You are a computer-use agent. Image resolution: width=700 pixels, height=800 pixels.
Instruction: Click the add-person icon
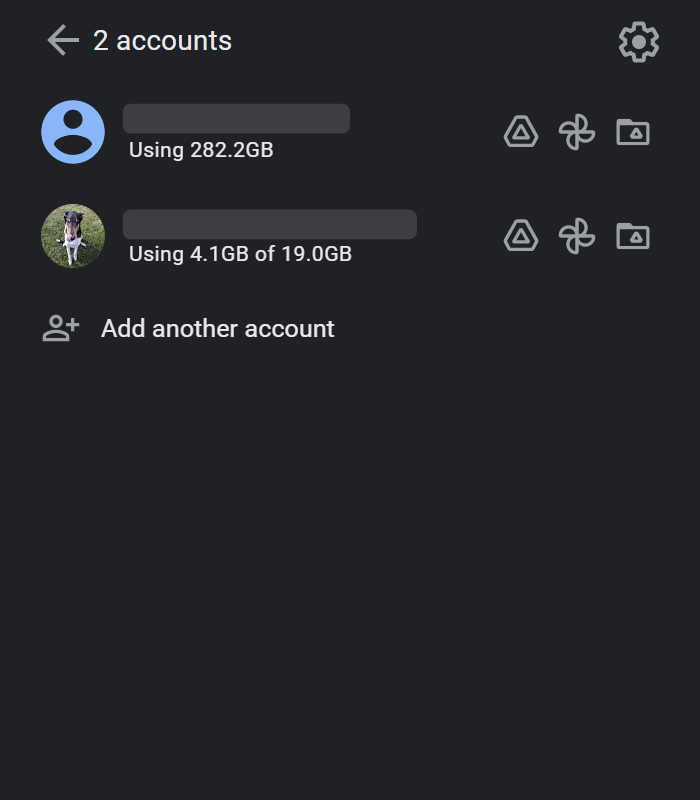click(61, 328)
